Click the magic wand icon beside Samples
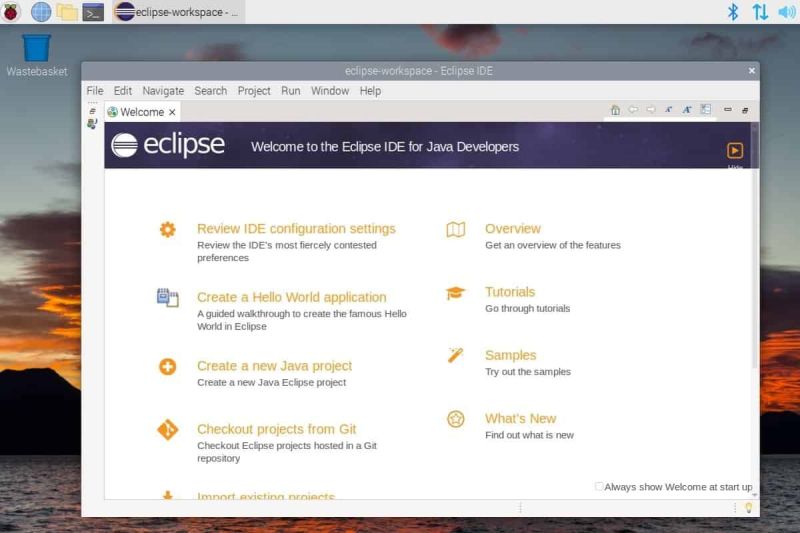This screenshot has height=533, width=800. click(455, 355)
